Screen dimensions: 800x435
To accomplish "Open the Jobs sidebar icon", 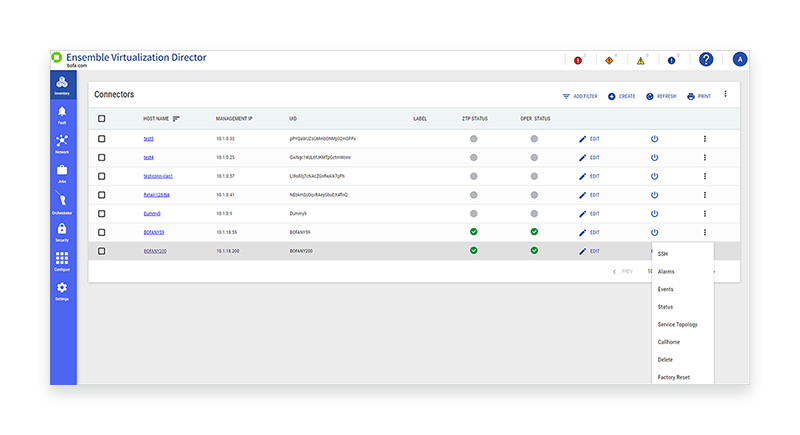I will click(x=62, y=172).
